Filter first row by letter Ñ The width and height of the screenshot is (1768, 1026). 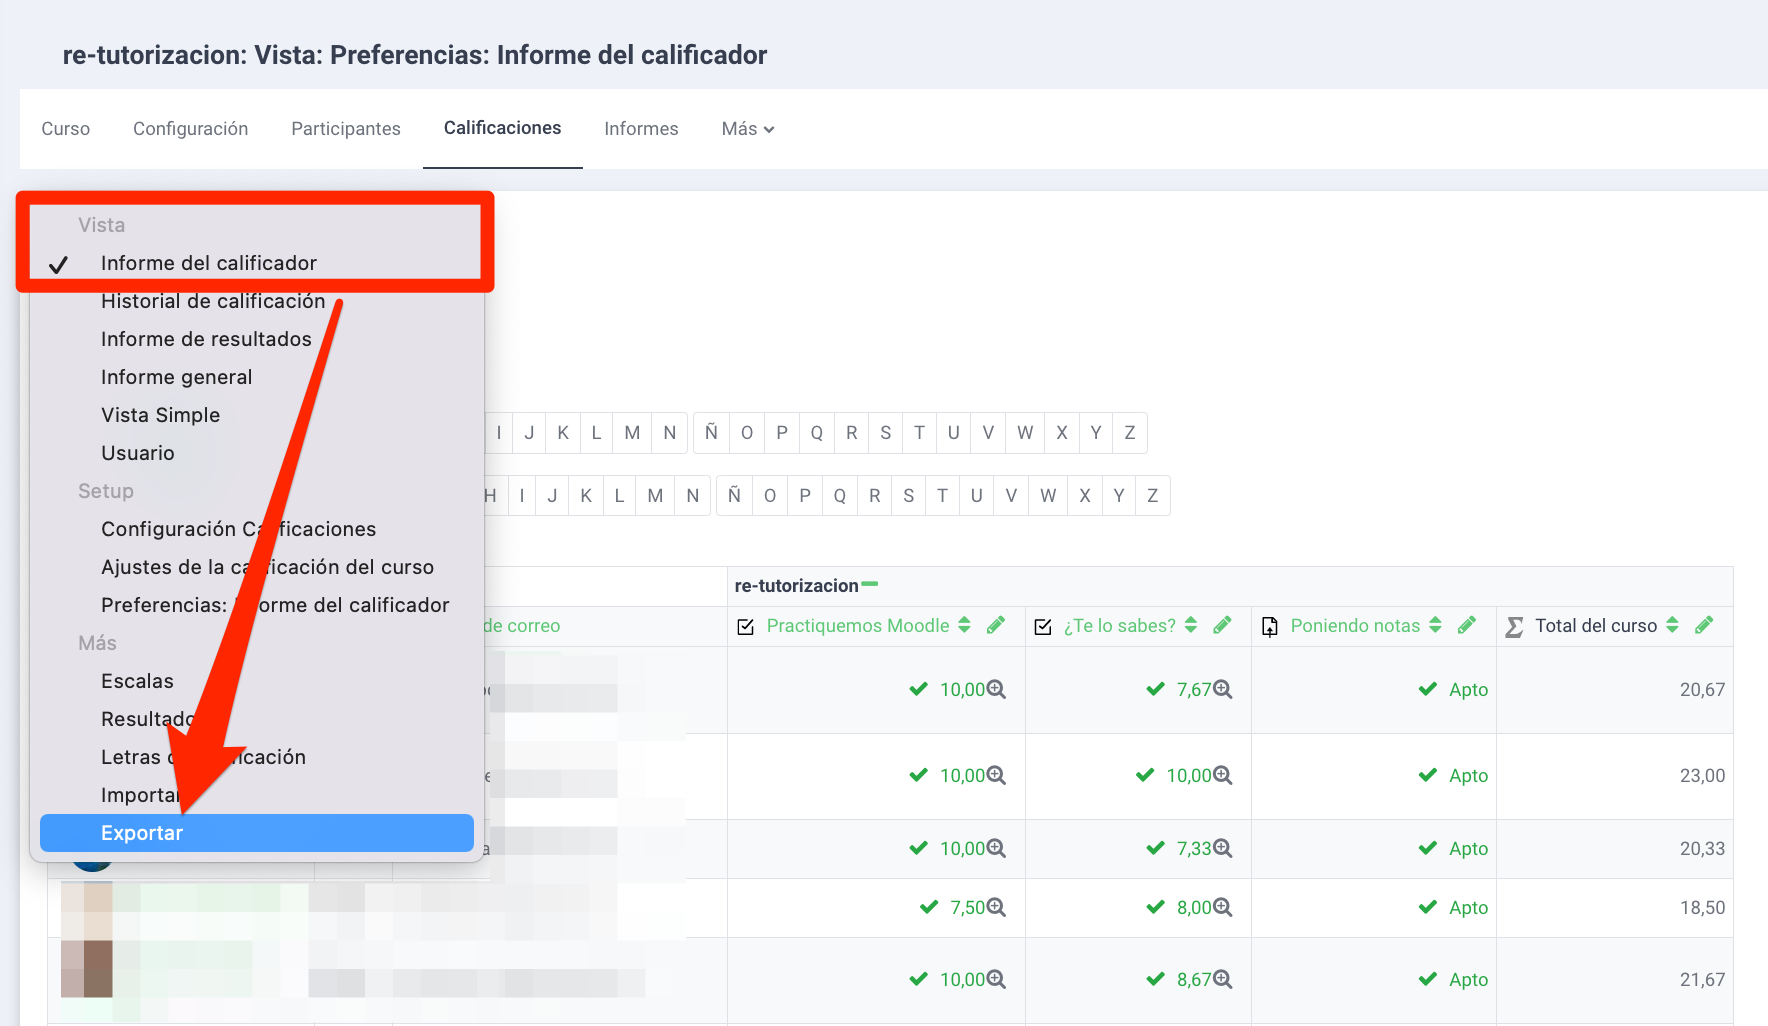(x=711, y=433)
